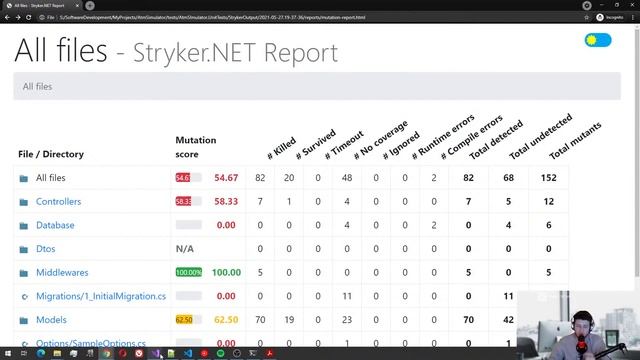Open Adobe Acrobat red icon in taskbar
The height and width of the screenshot is (360, 640).
269,353
